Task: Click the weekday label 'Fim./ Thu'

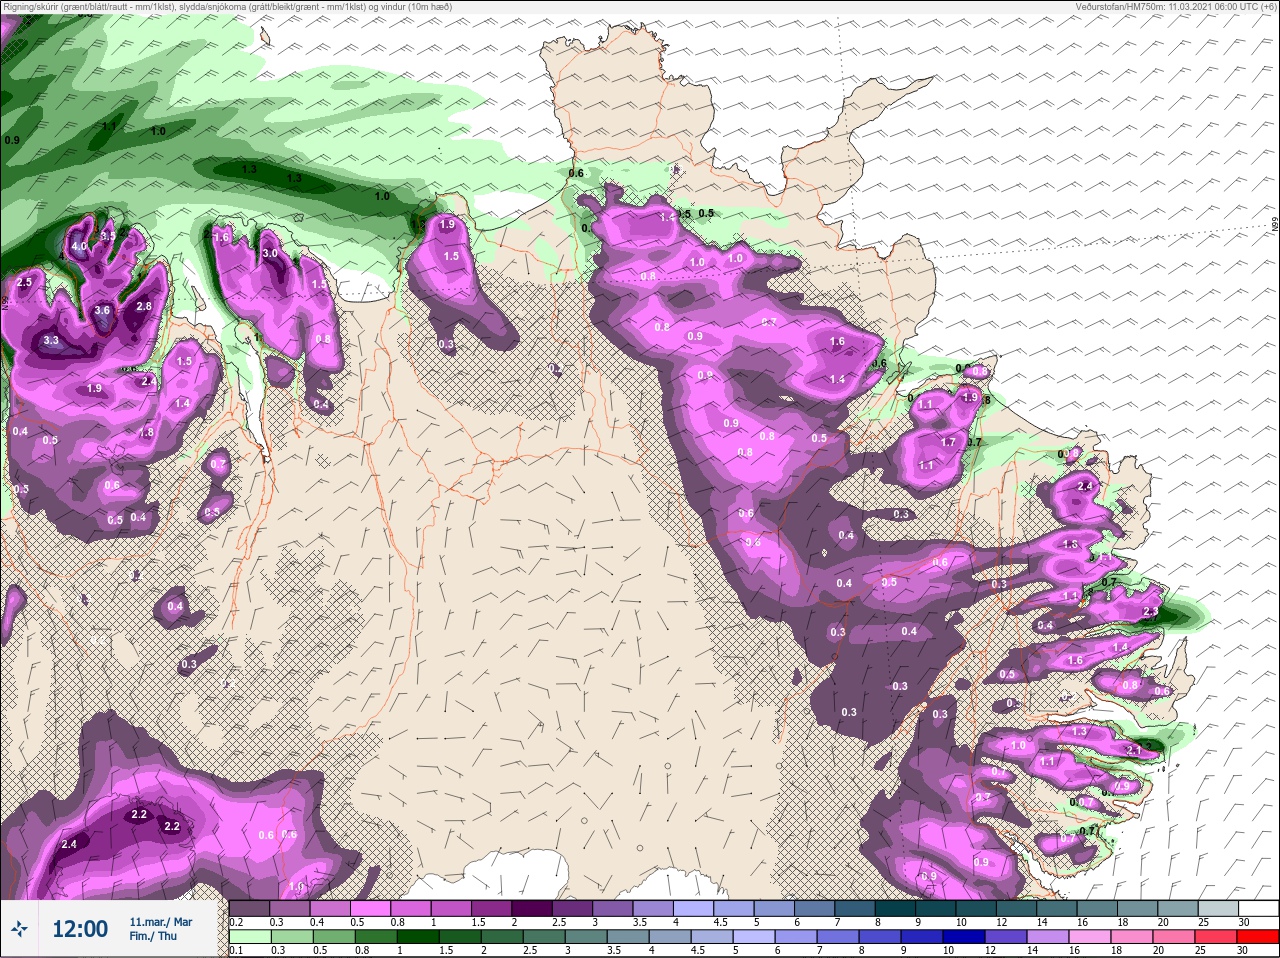Action: [x=153, y=936]
